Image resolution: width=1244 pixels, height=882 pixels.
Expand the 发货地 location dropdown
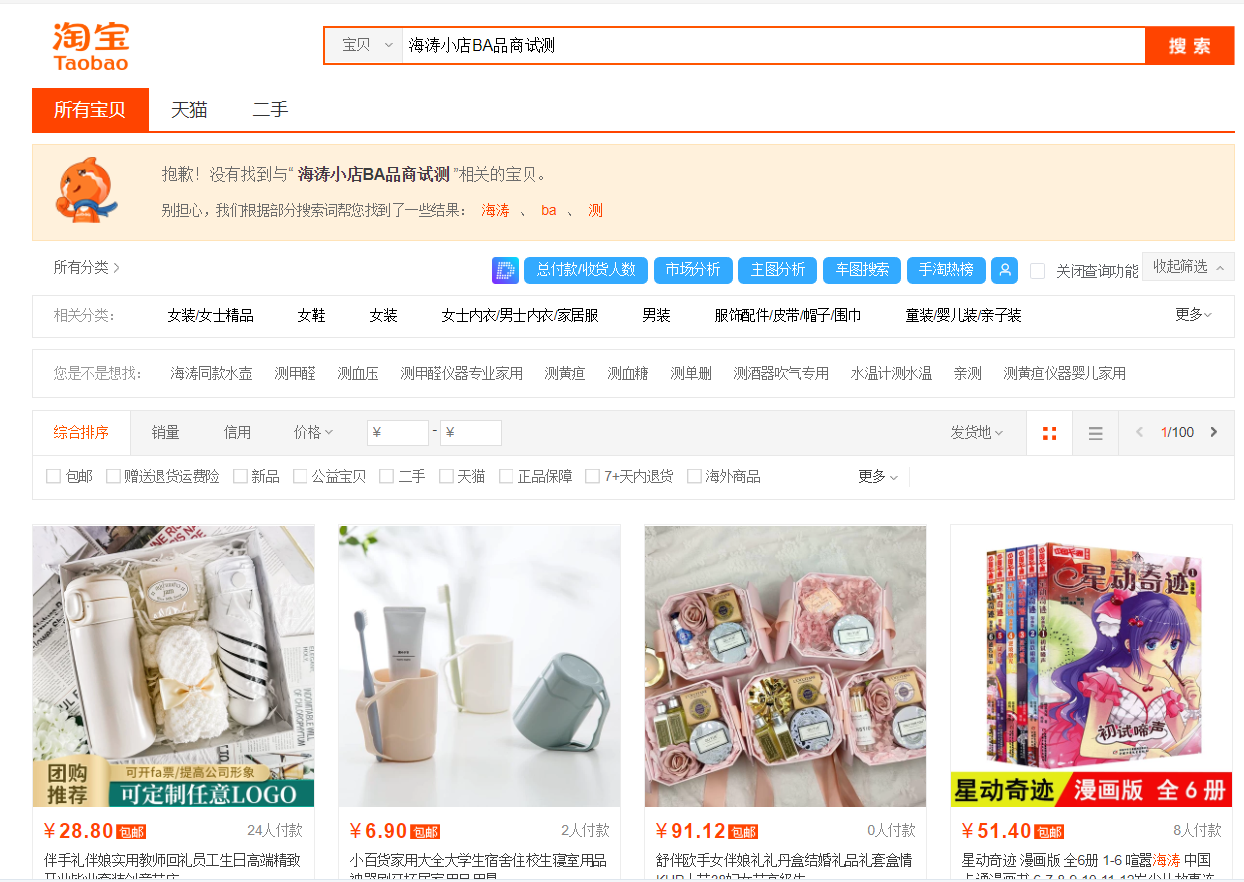[x=976, y=432]
